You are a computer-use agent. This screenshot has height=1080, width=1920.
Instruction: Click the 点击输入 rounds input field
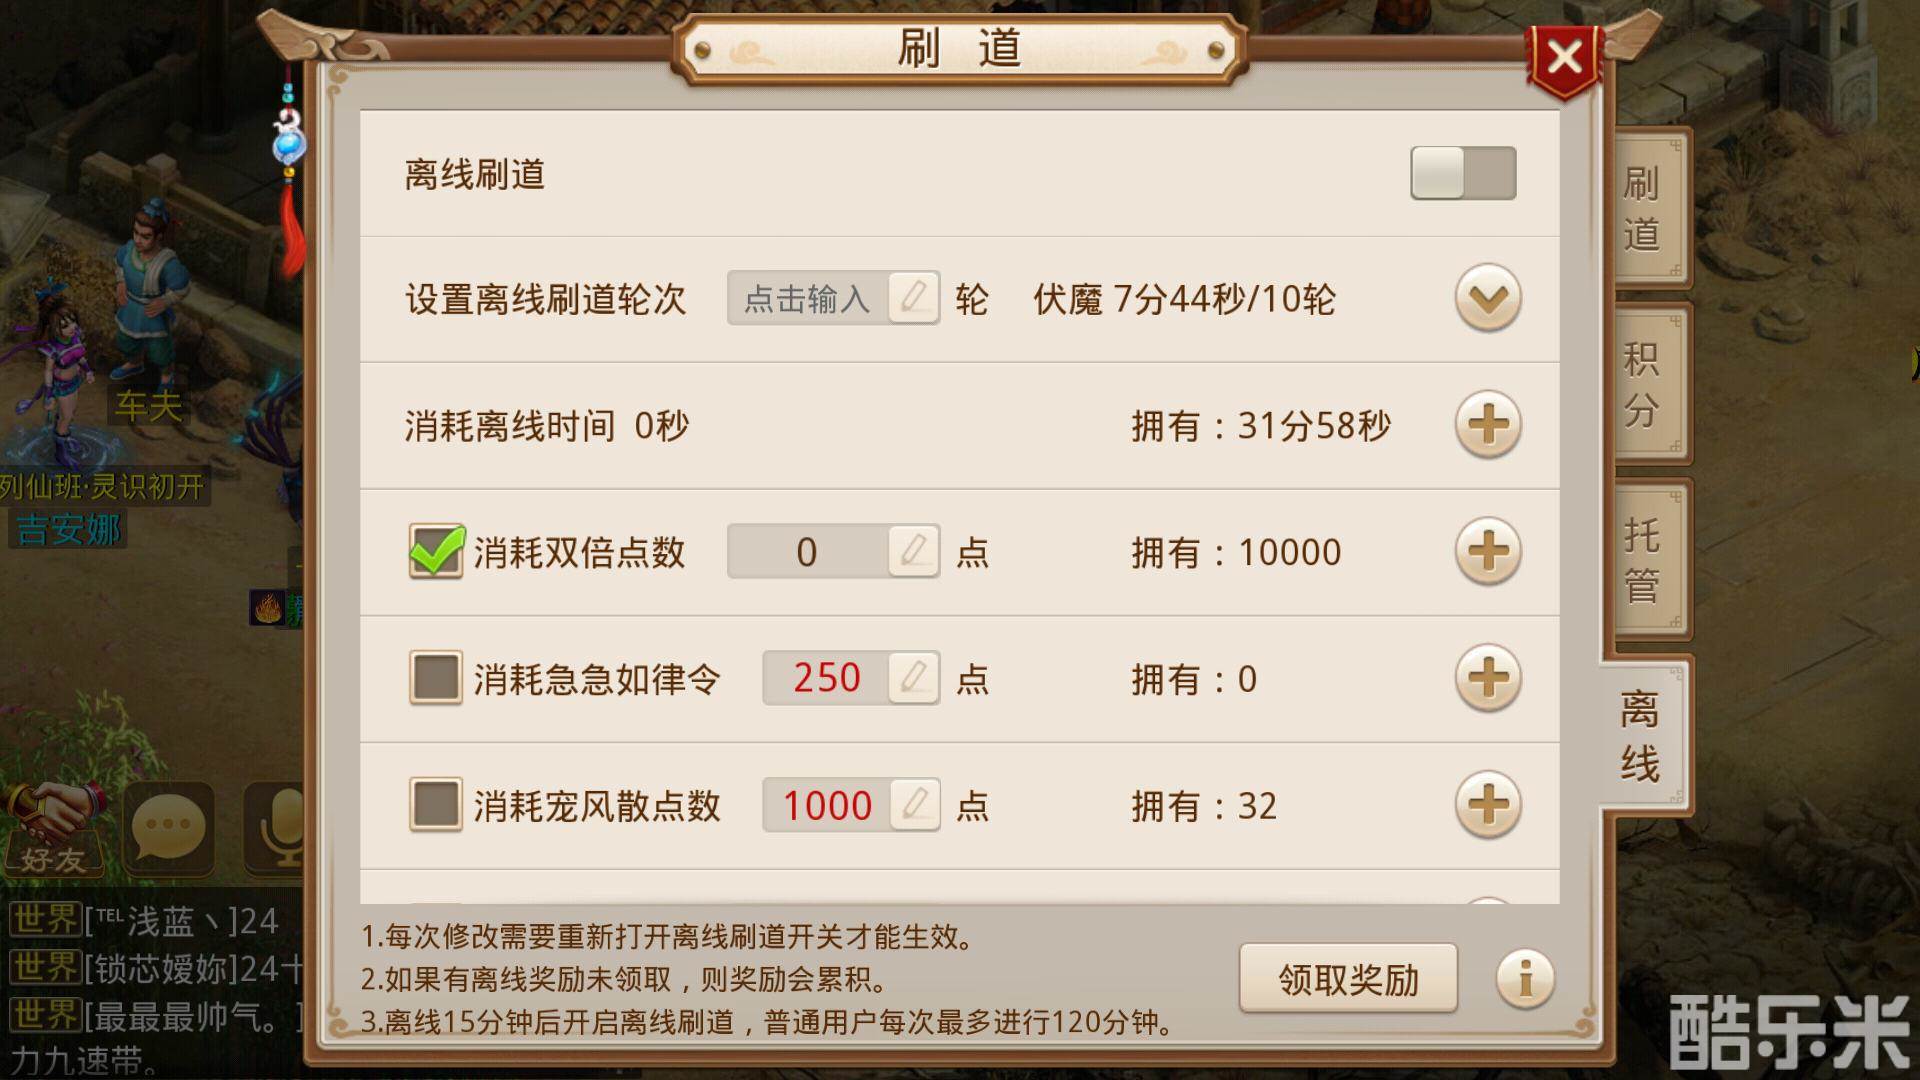(833, 298)
